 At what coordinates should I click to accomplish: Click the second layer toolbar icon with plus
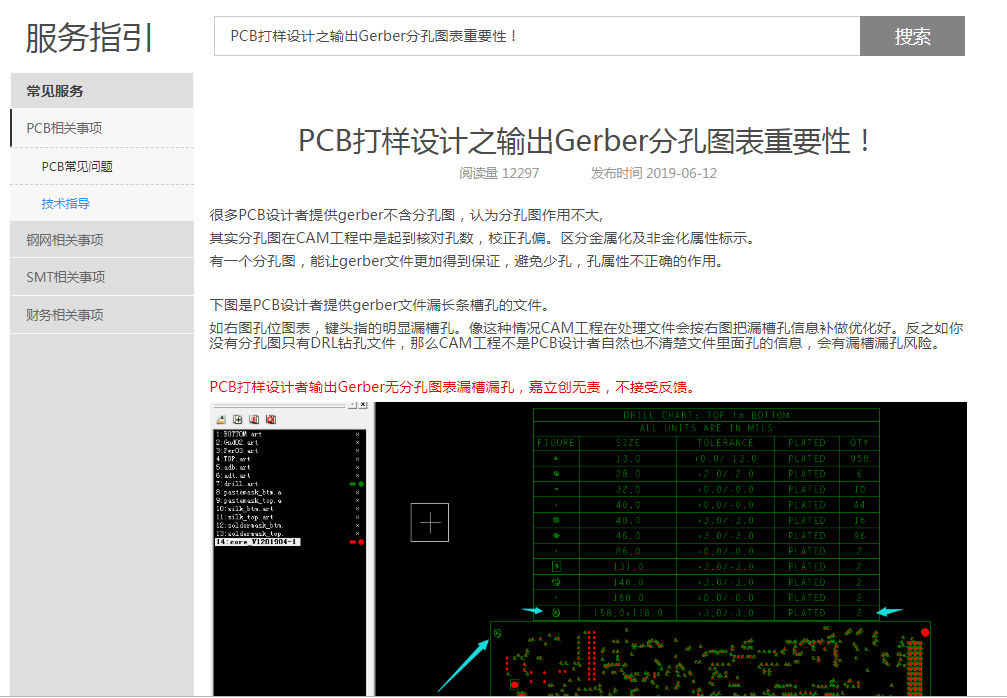click(237, 419)
